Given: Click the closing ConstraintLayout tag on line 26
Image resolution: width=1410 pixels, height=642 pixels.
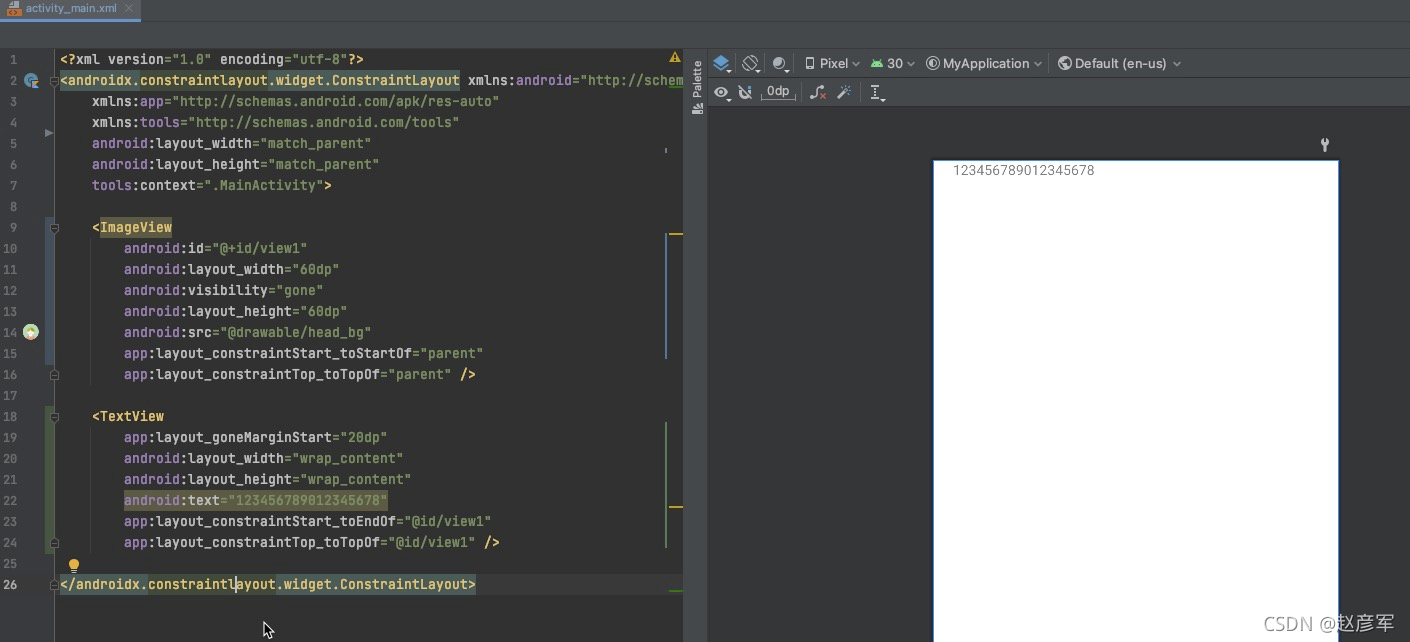Looking at the screenshot, I should (268, 584).
